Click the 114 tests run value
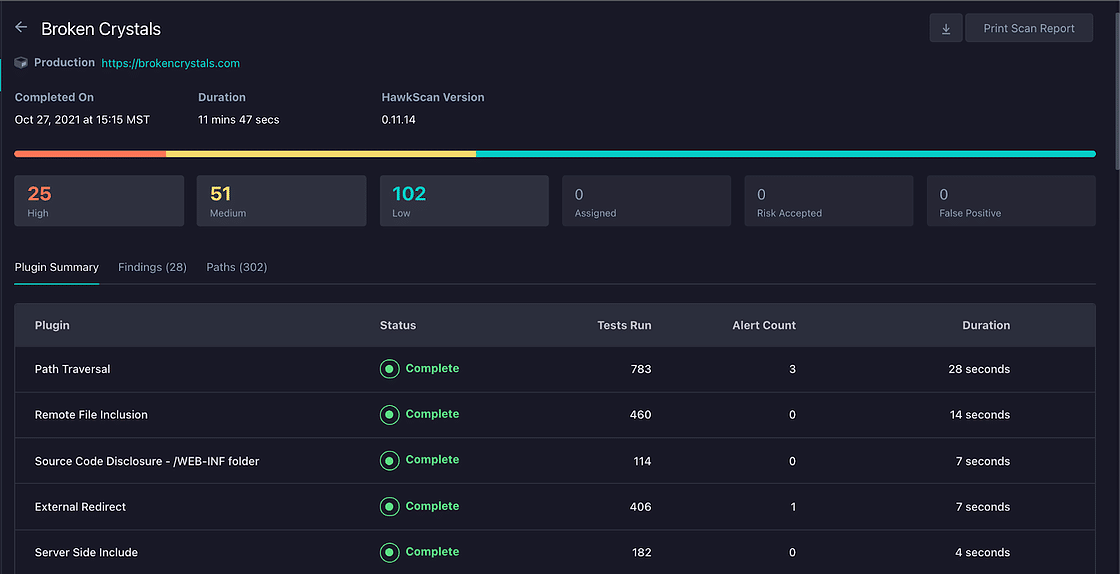 (x=642, y=461)
